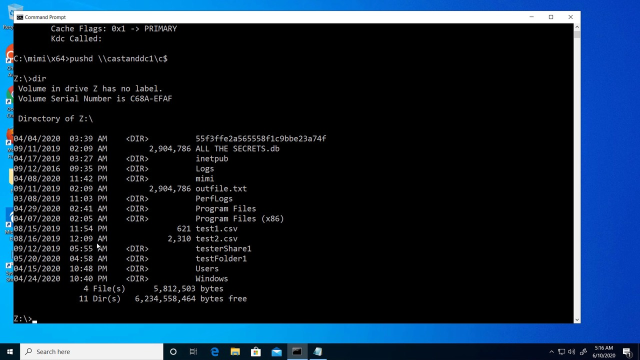This screenshot has height=360, width=640.
Task: Click 'Volume Serial Number is C68A-EFAF' line
Action: tap(95, 99)
